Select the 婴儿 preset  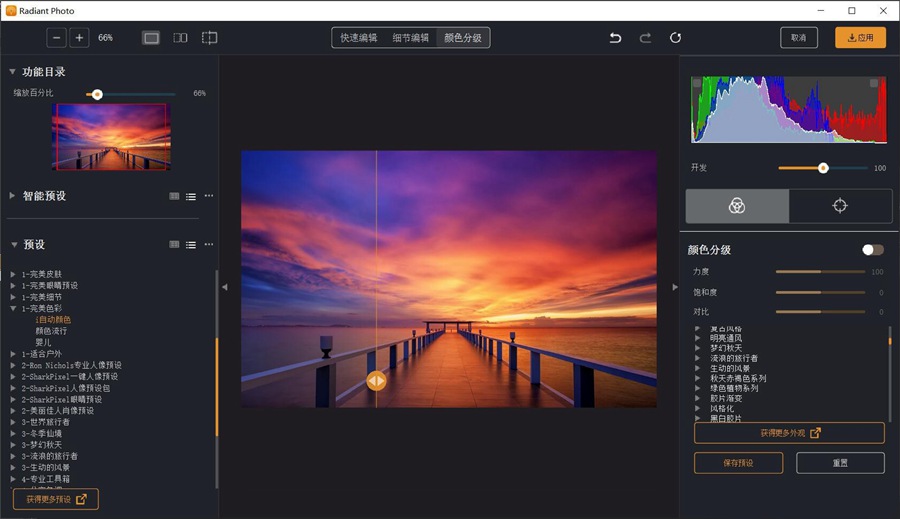(43, 342)
